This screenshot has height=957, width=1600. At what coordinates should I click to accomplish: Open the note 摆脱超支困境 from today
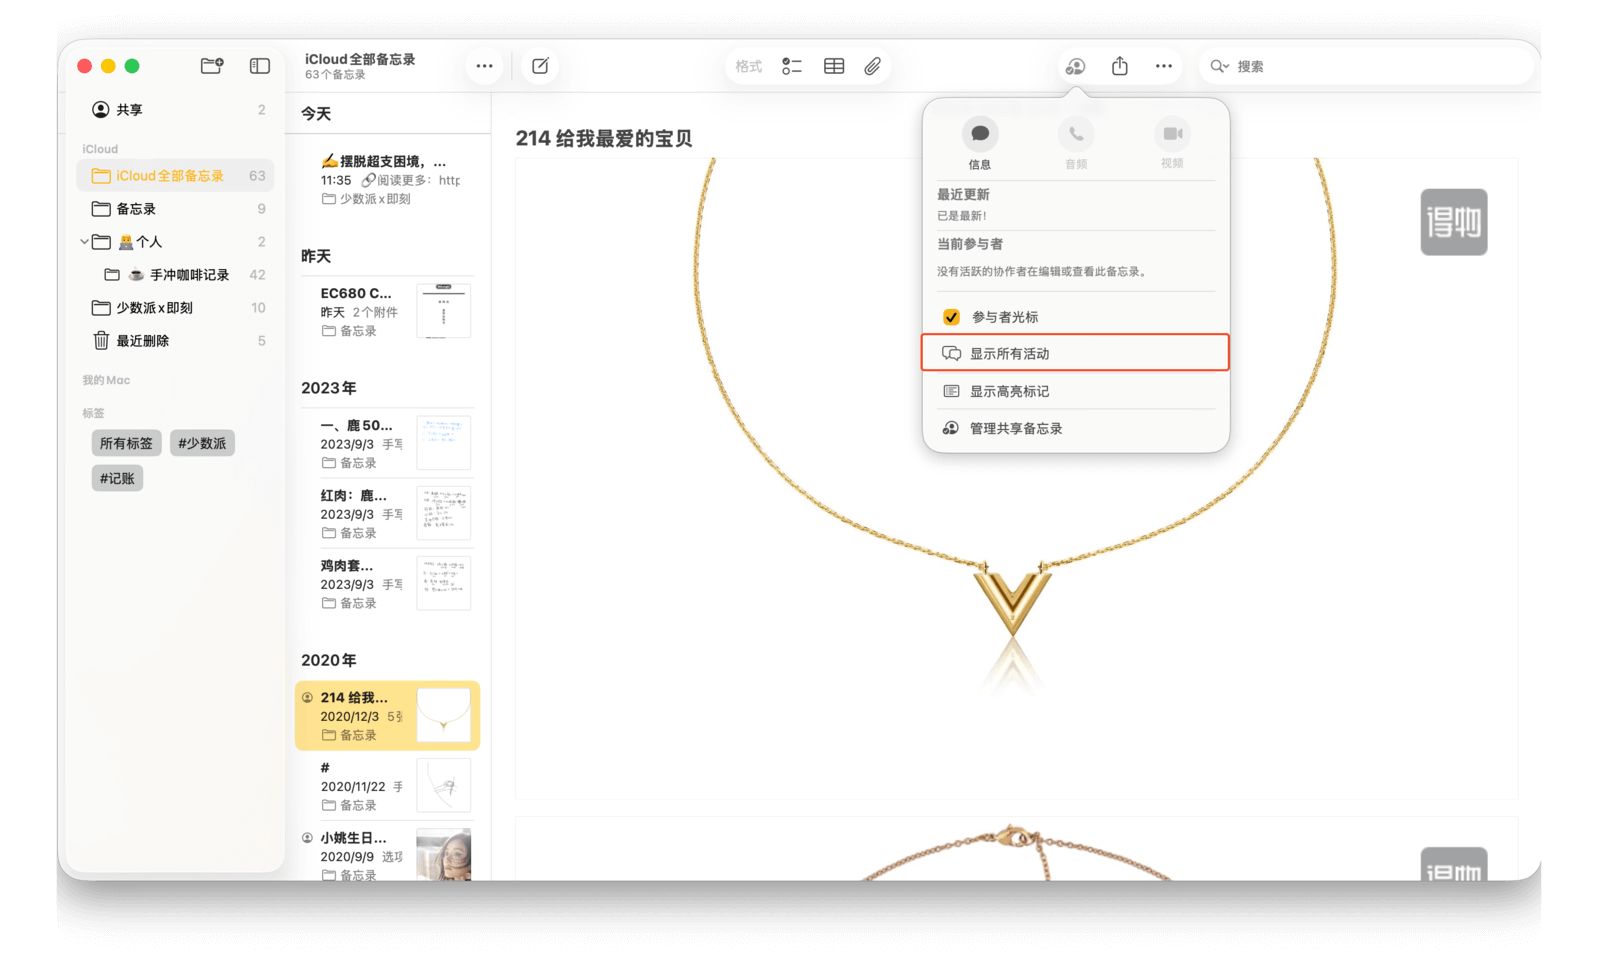388,179
